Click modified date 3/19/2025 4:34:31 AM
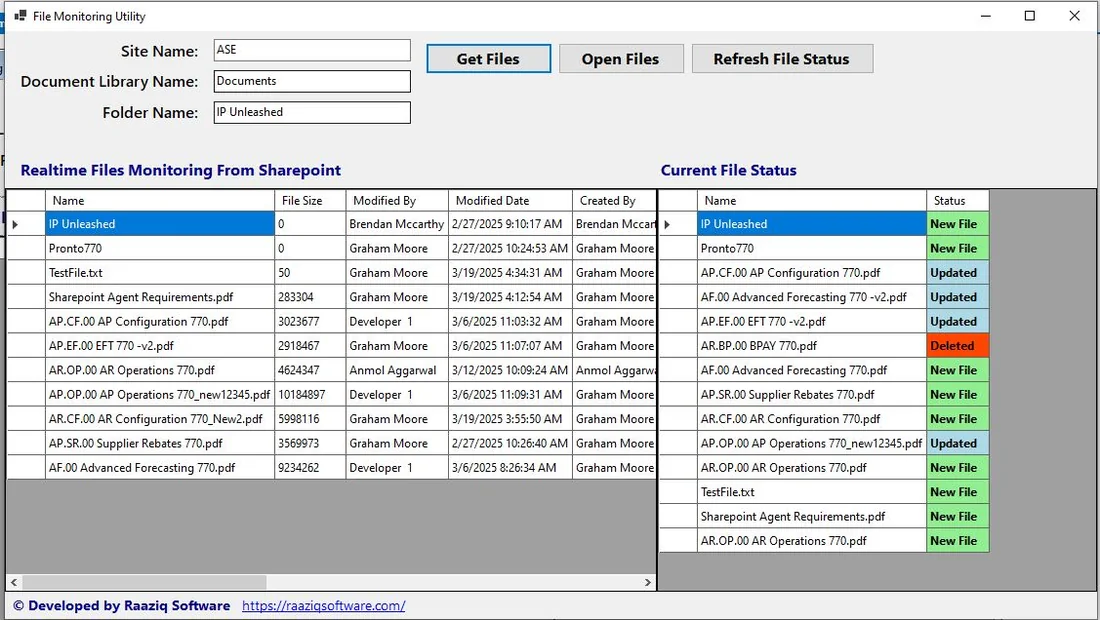1100x620 pixels. pyautogui.click(x=510, y=273)
